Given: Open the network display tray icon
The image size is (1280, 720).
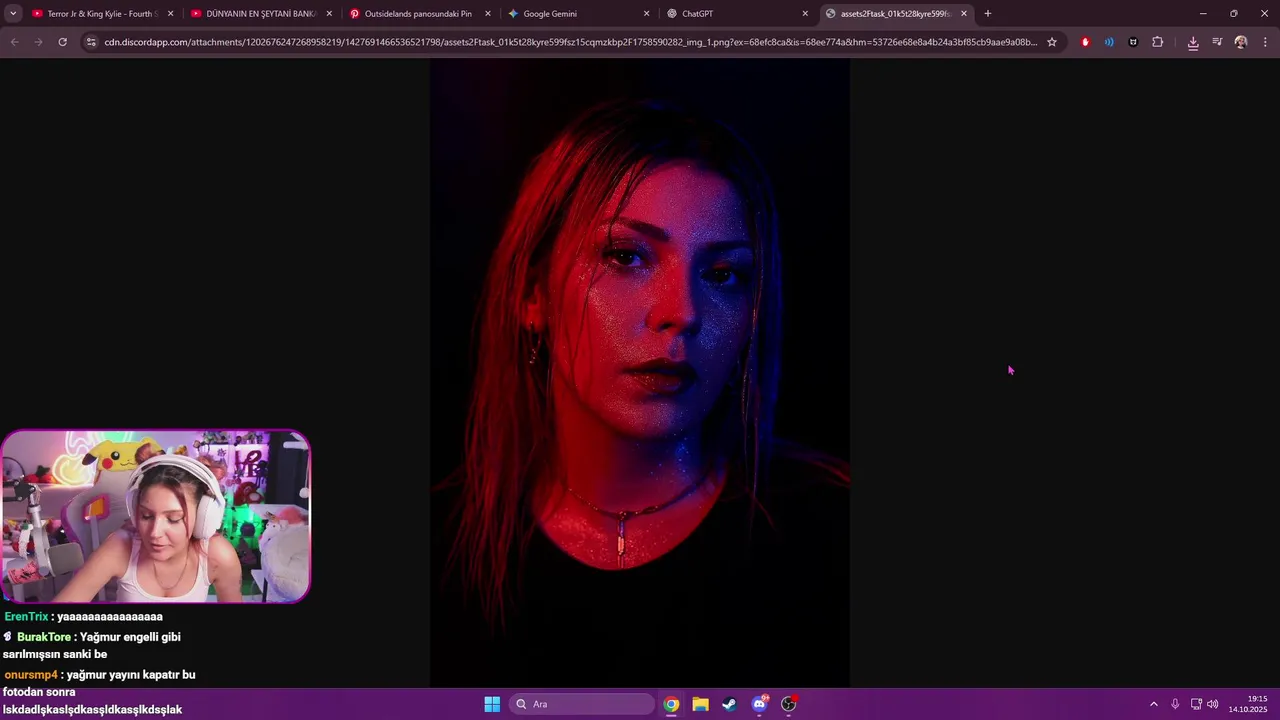Looking at the screenshot, I should (x=1196, y=704).
